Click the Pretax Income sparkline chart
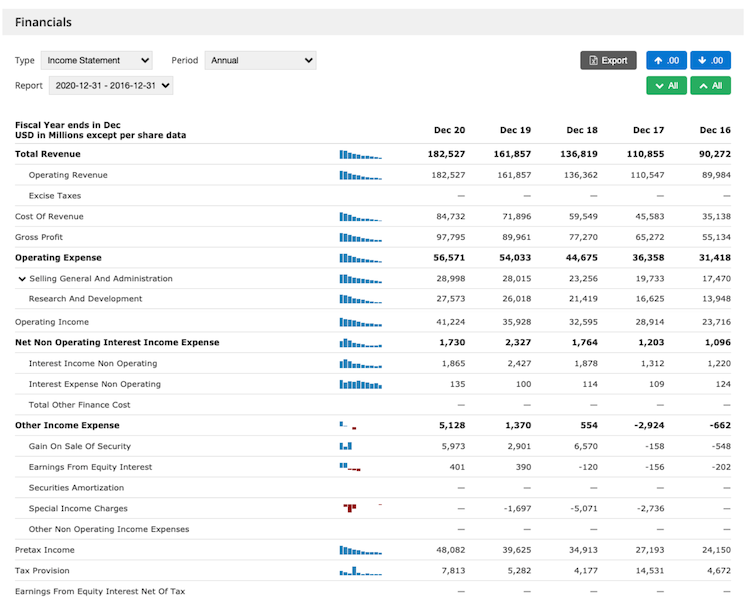 pyautogui.click(x=361, y=551)
